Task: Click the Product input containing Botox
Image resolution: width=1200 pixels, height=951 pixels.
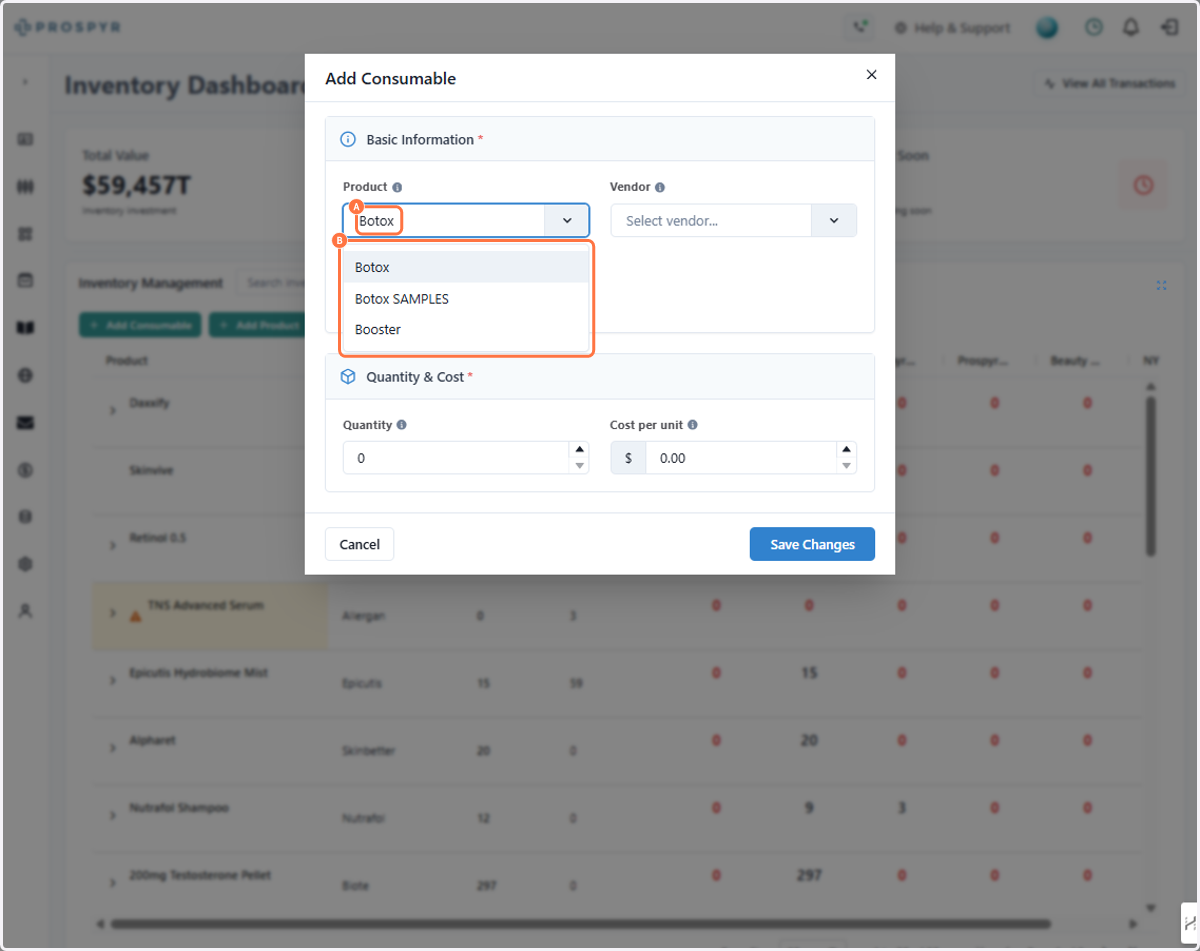Action: pos(445,221)
